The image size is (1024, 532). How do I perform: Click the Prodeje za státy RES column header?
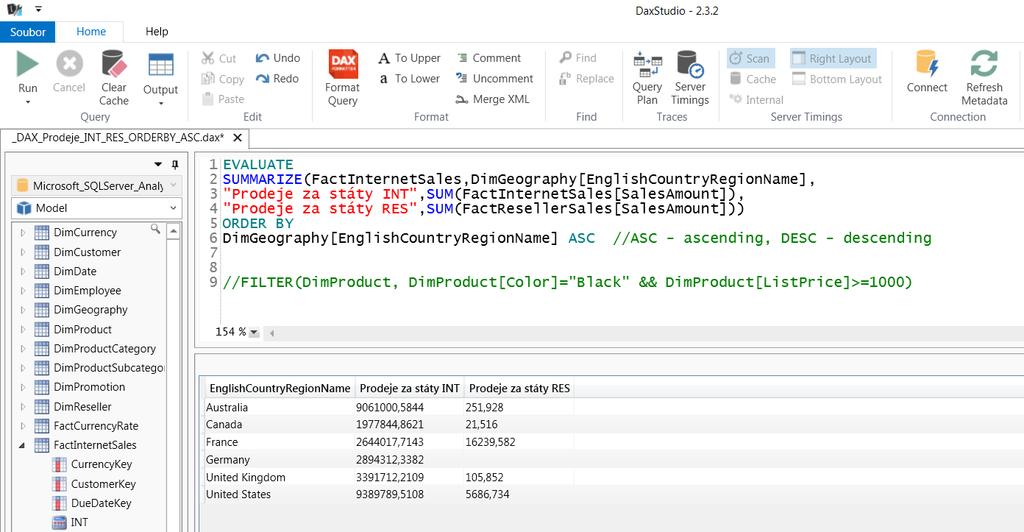pyautogui.click(x=519, y=388)
